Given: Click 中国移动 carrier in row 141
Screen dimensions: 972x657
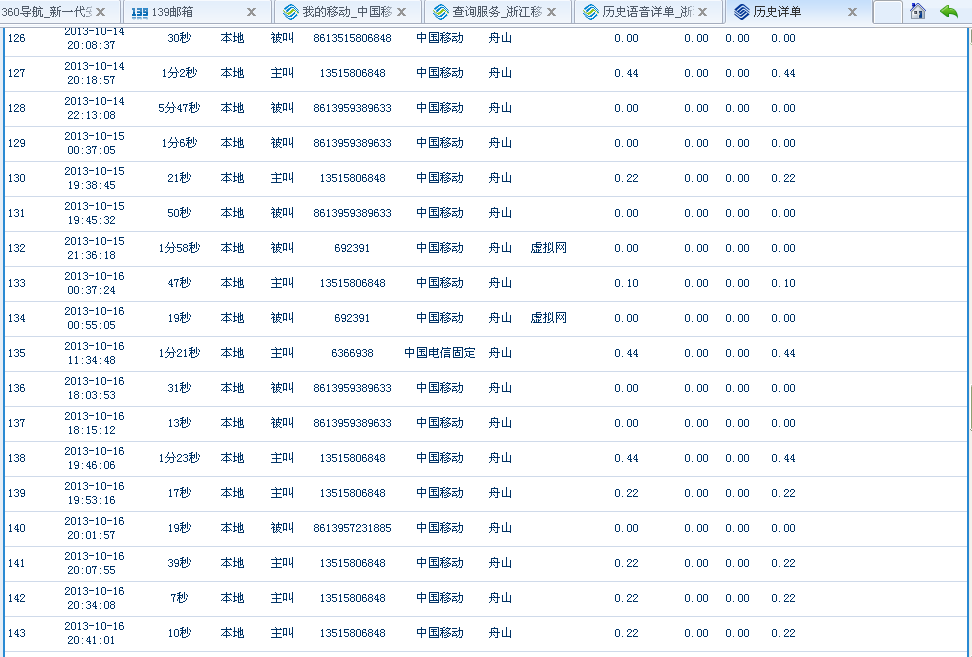Looking at the screenshot, I should [440, 563].
